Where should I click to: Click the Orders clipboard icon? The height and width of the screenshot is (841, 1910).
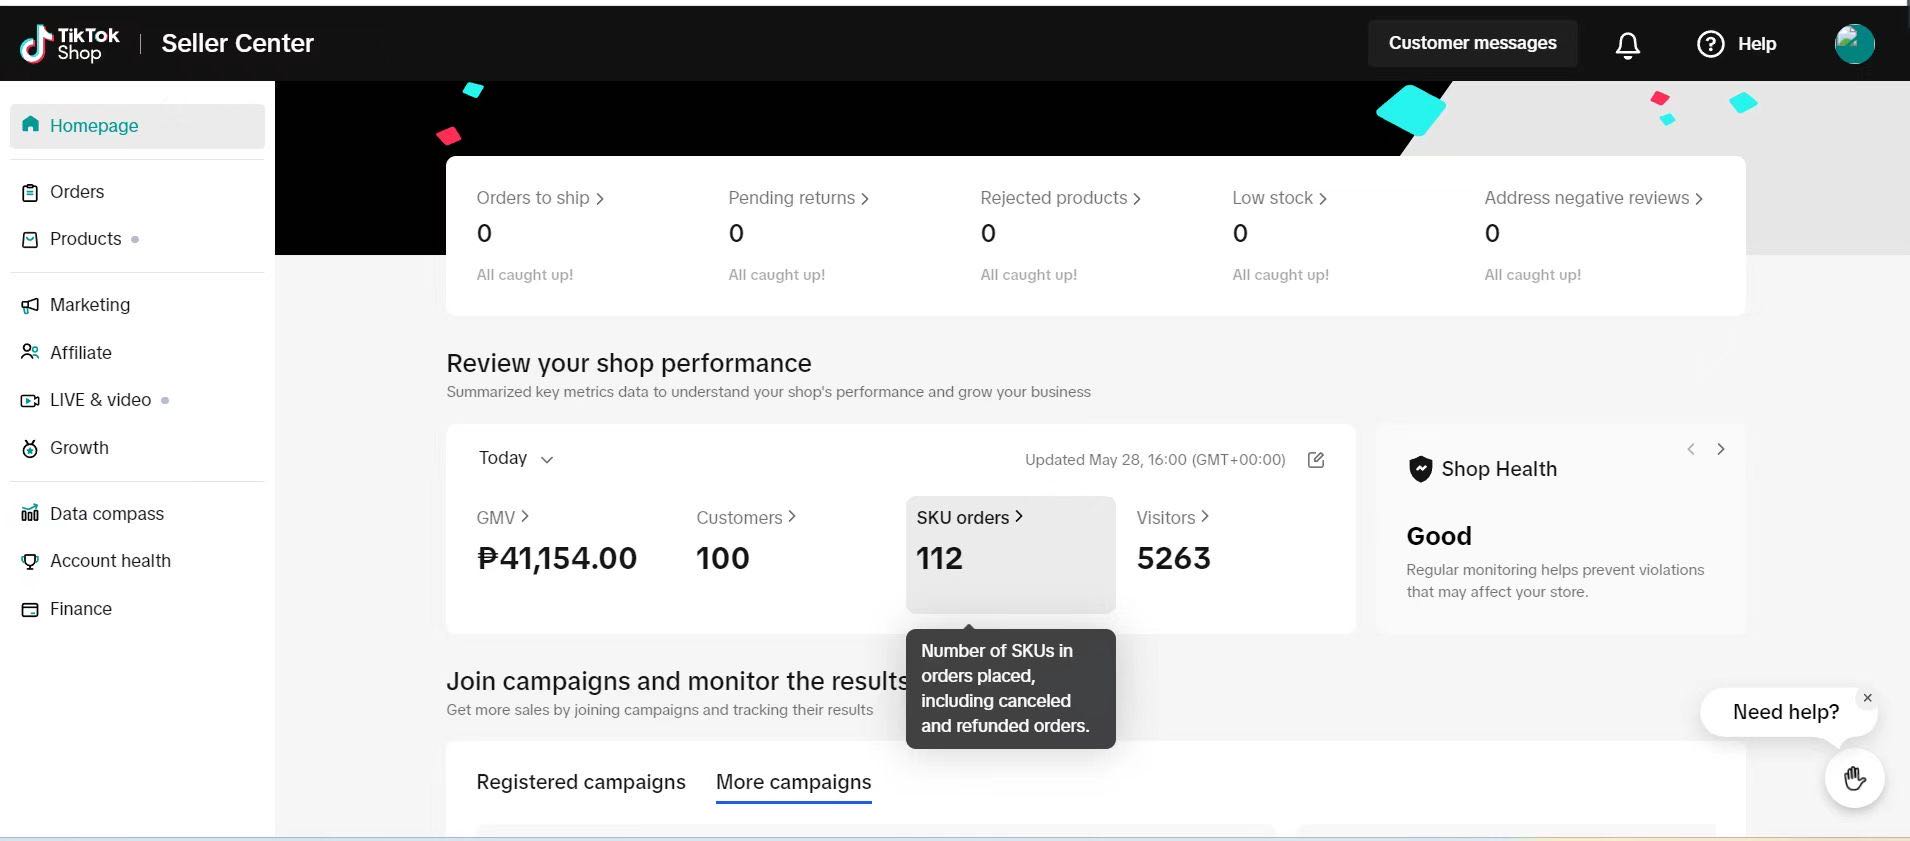point(30,192)
